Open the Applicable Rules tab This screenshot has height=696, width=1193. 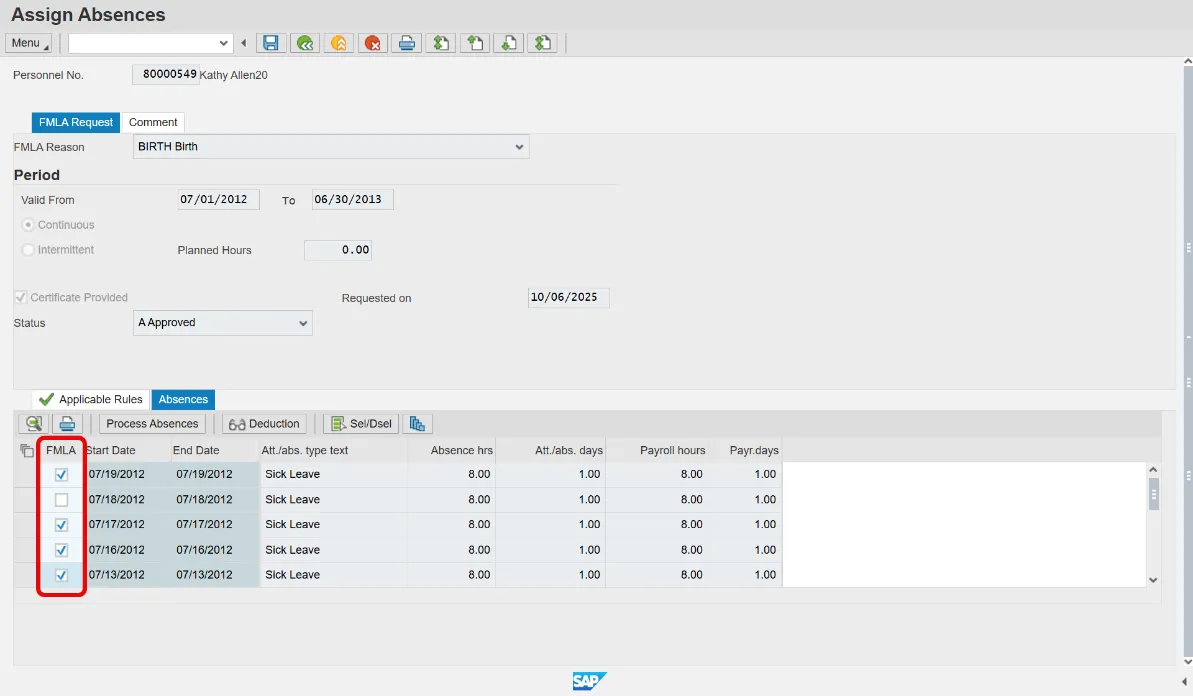(91, 399)
